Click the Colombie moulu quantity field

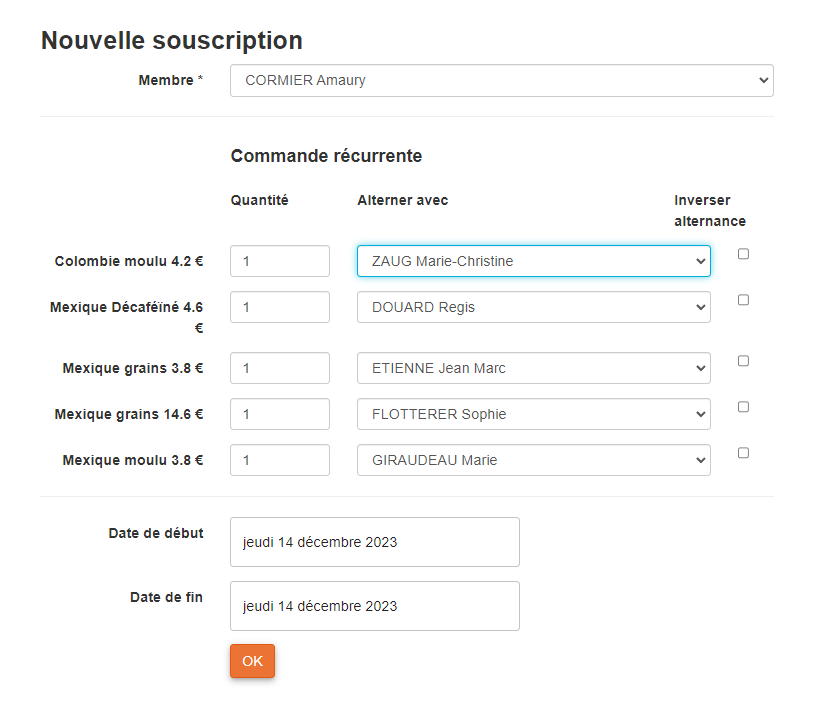(x=279, y=261)
